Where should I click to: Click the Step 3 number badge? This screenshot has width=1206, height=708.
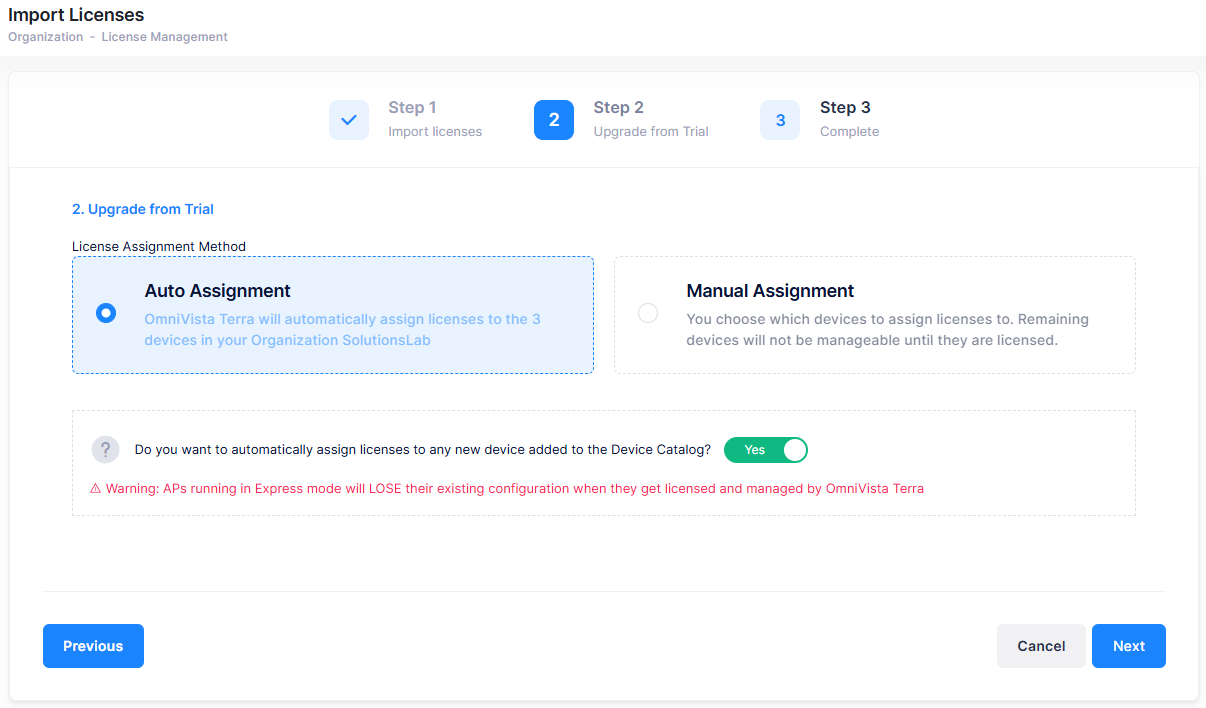pyautogui.click(x=780, y=120)
